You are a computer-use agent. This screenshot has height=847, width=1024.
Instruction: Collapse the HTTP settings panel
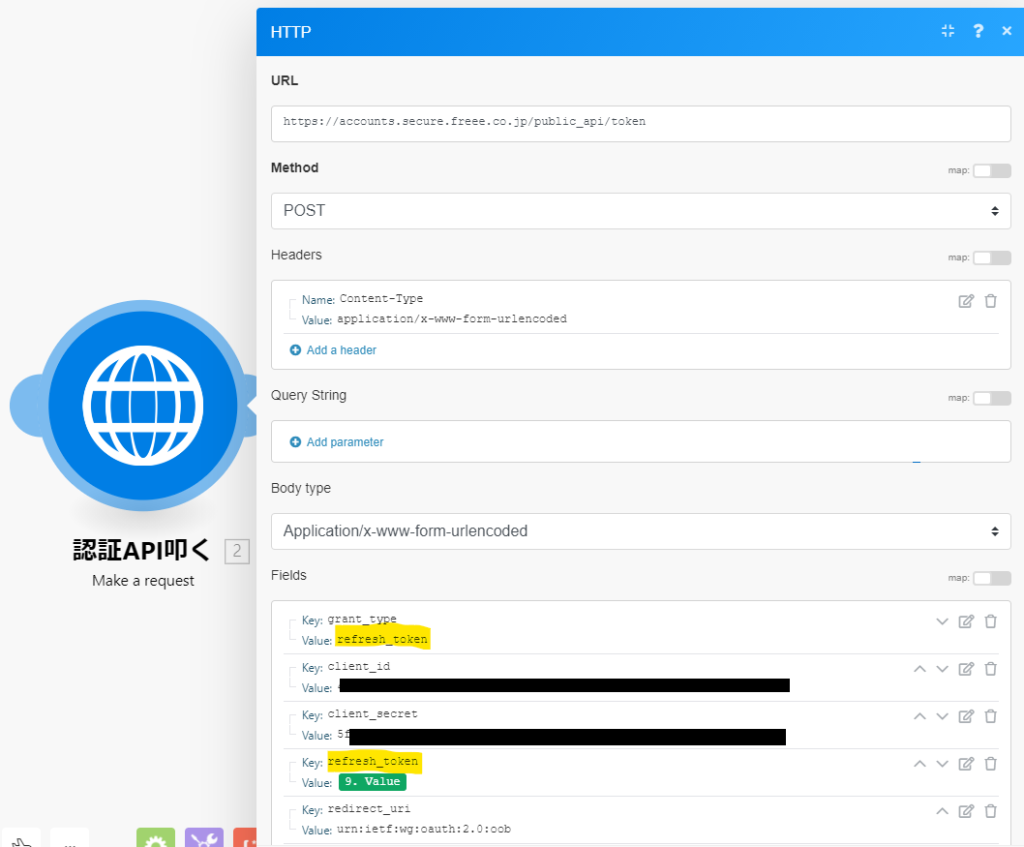pyautogui.click(x=947, y=31)
